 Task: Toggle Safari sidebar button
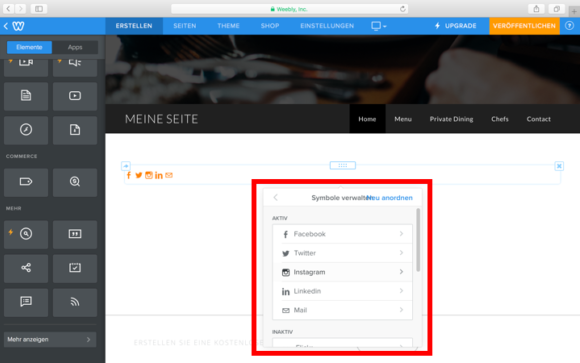[x=39, y=9]
